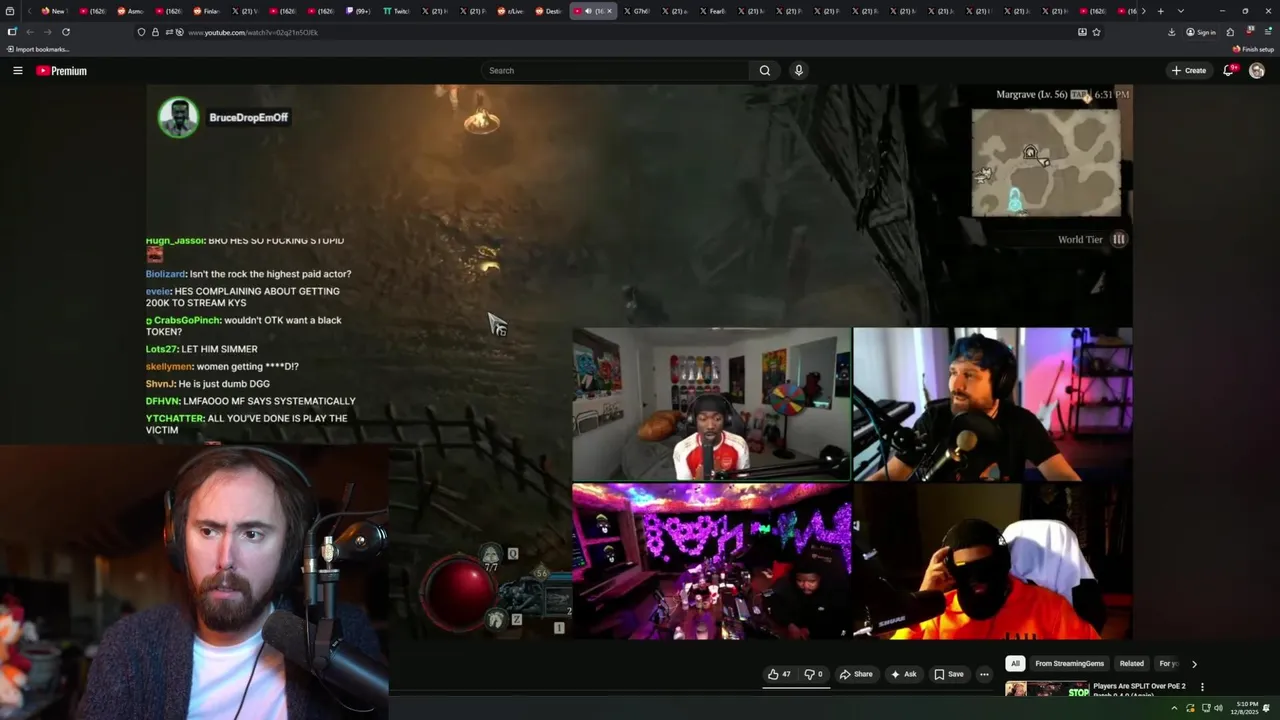Select the Related chip
The height and width of the screenshot is (720, 1280).
tap(1131, 663)
